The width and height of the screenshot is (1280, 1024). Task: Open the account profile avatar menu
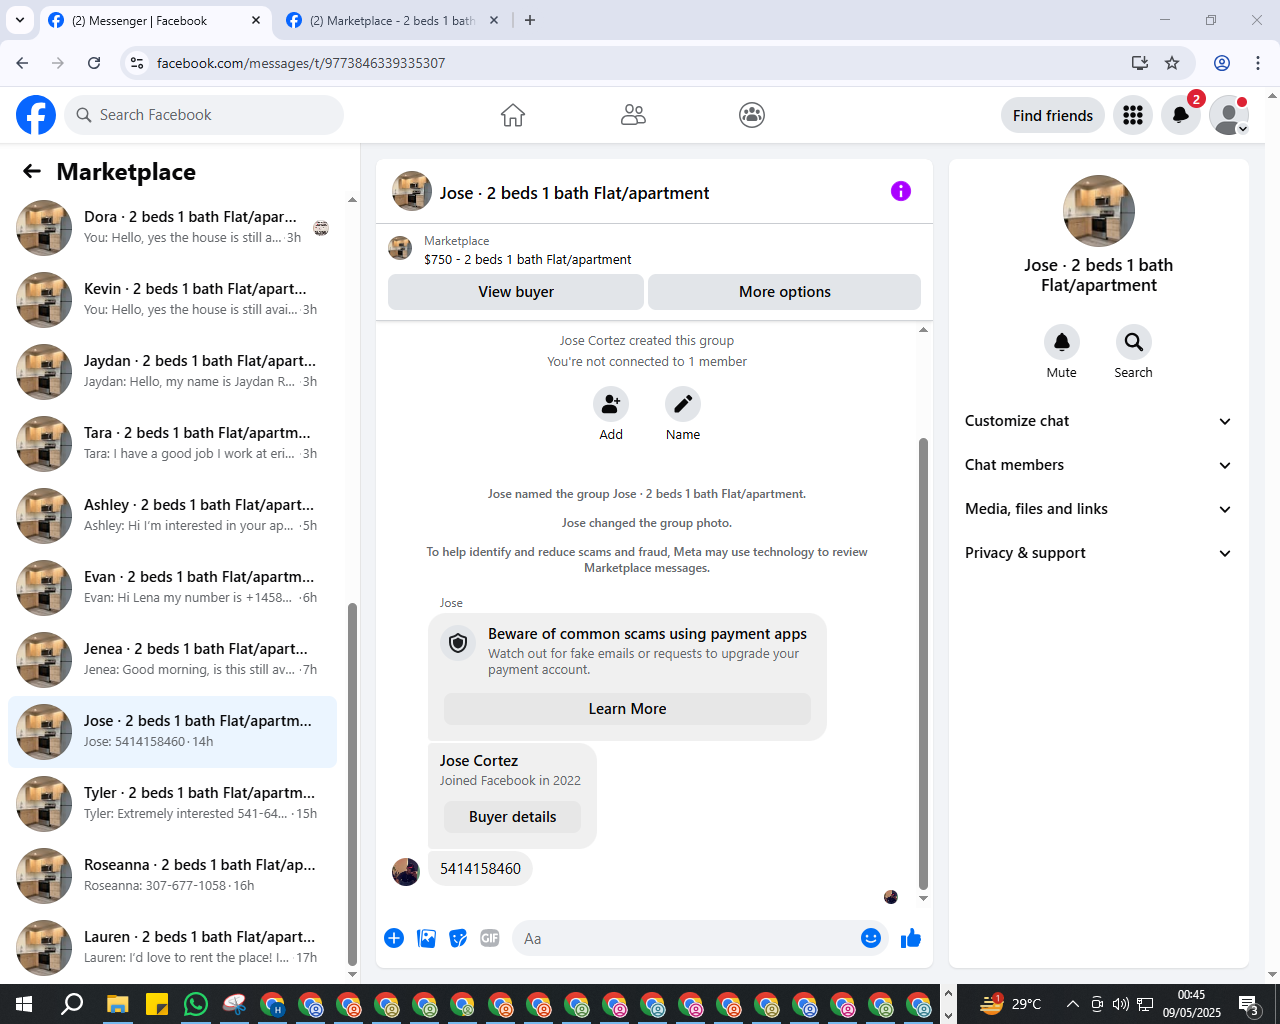coord(1229,115)
